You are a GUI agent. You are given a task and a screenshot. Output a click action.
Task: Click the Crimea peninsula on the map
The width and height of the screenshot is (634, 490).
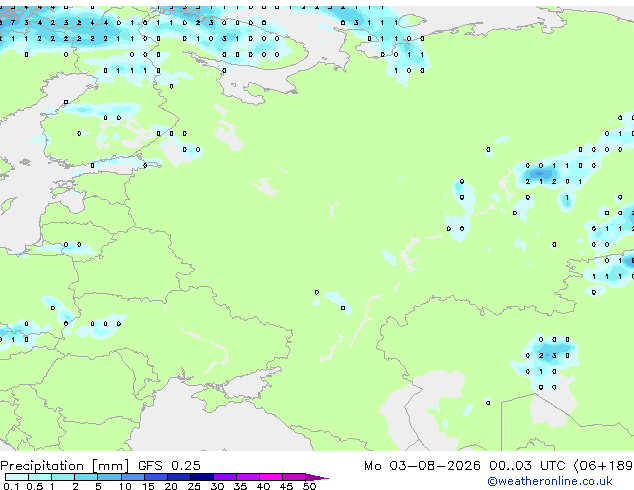click(x=226, y=395)
